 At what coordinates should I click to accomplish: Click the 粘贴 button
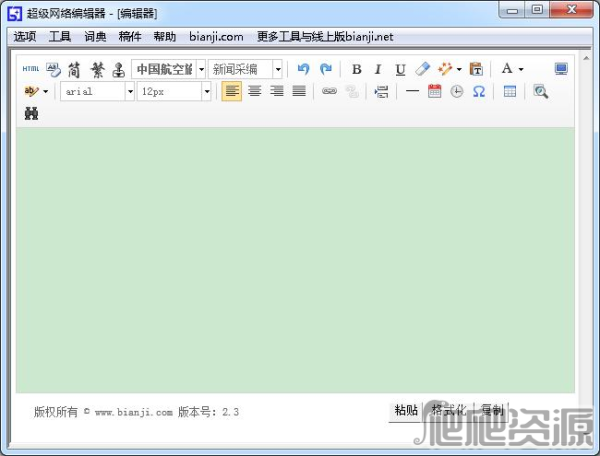[406, 410]
